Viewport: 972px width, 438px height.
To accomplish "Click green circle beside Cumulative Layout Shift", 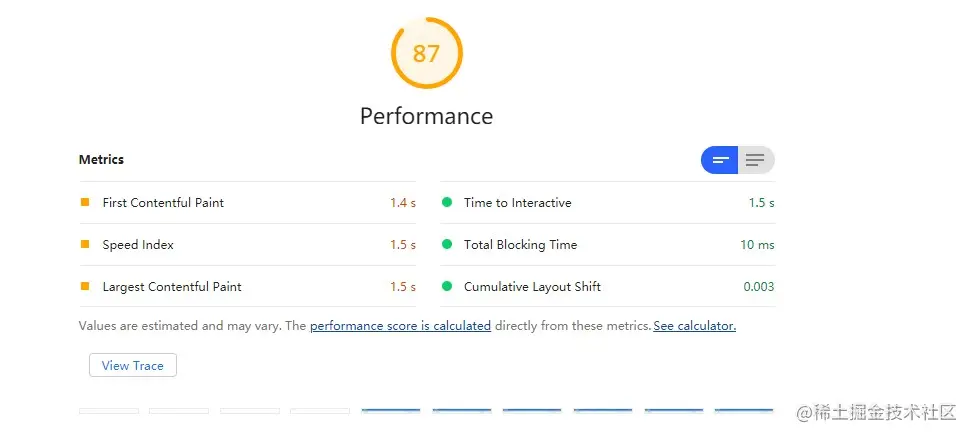I will 447,286.
